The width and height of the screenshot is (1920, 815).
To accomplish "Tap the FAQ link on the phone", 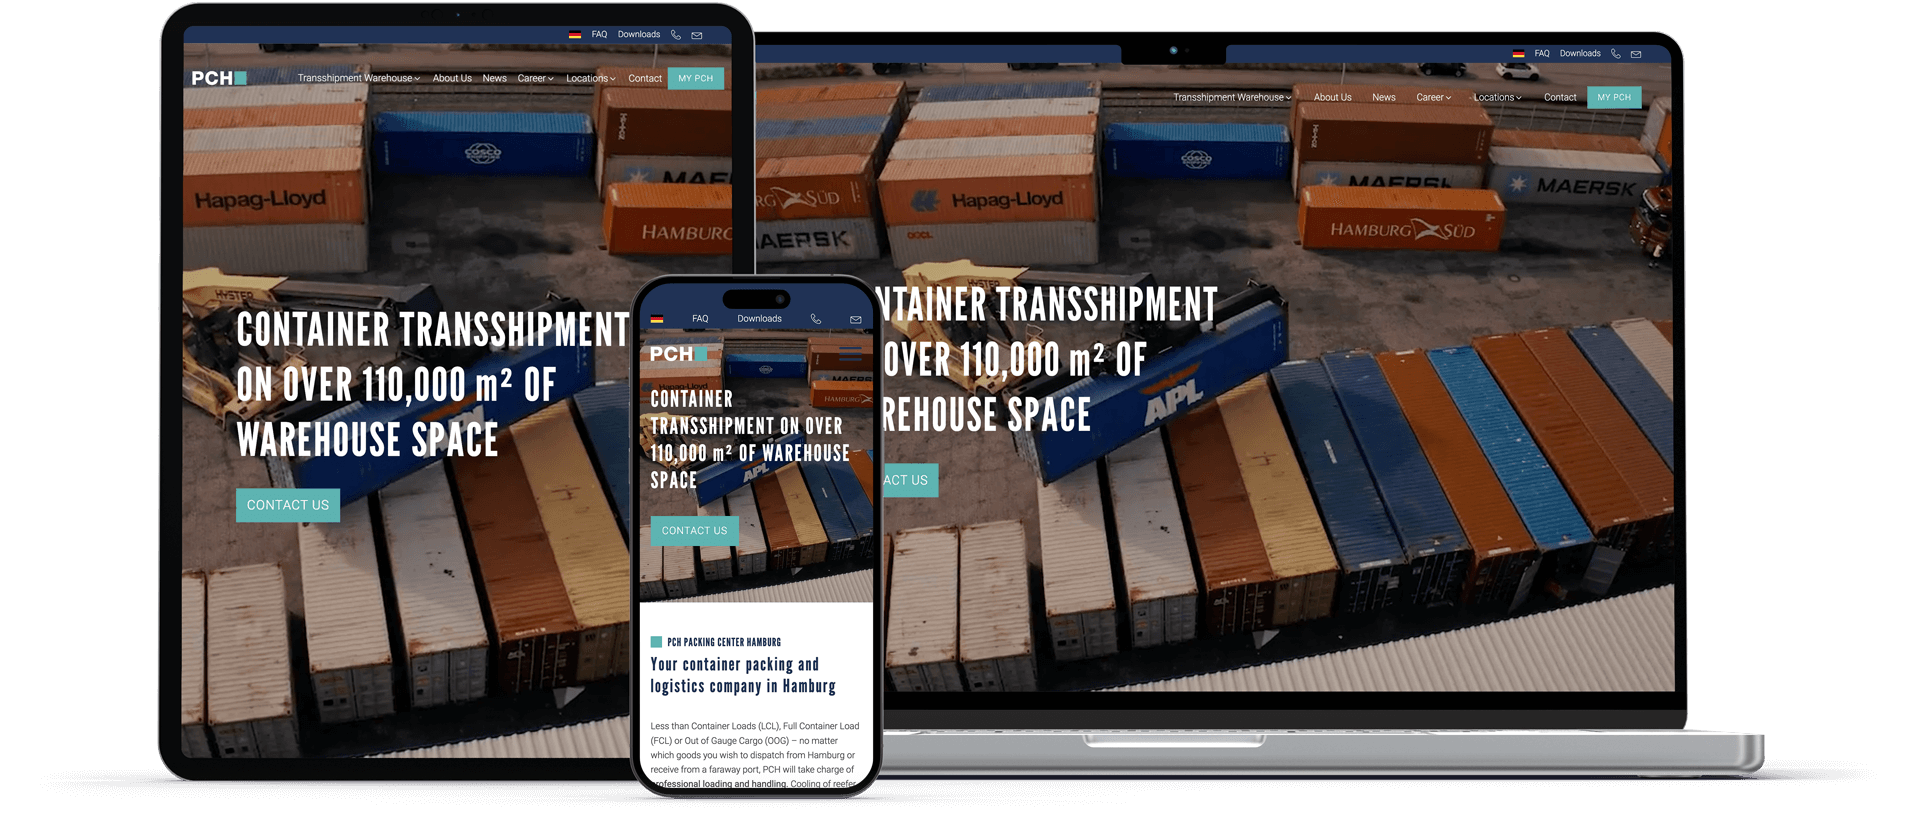I will click(x=700, y=319).
